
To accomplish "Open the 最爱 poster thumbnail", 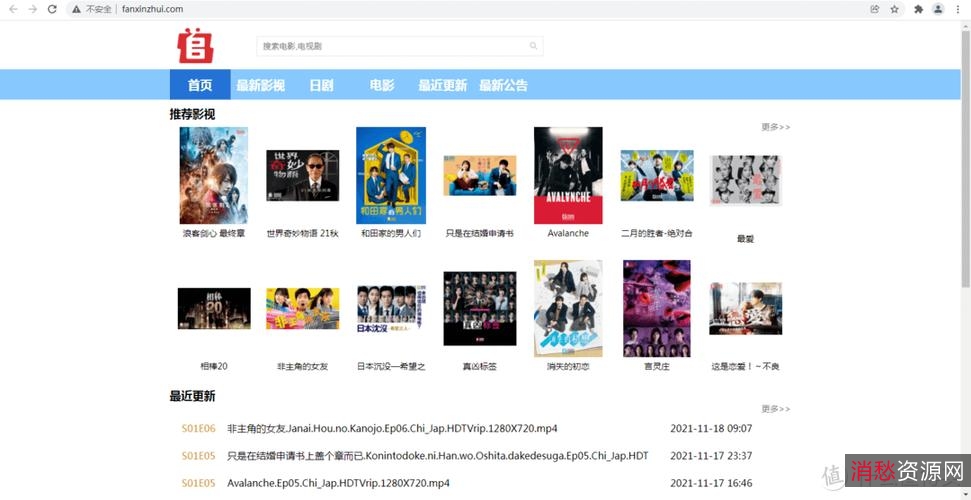I will 746,180.
